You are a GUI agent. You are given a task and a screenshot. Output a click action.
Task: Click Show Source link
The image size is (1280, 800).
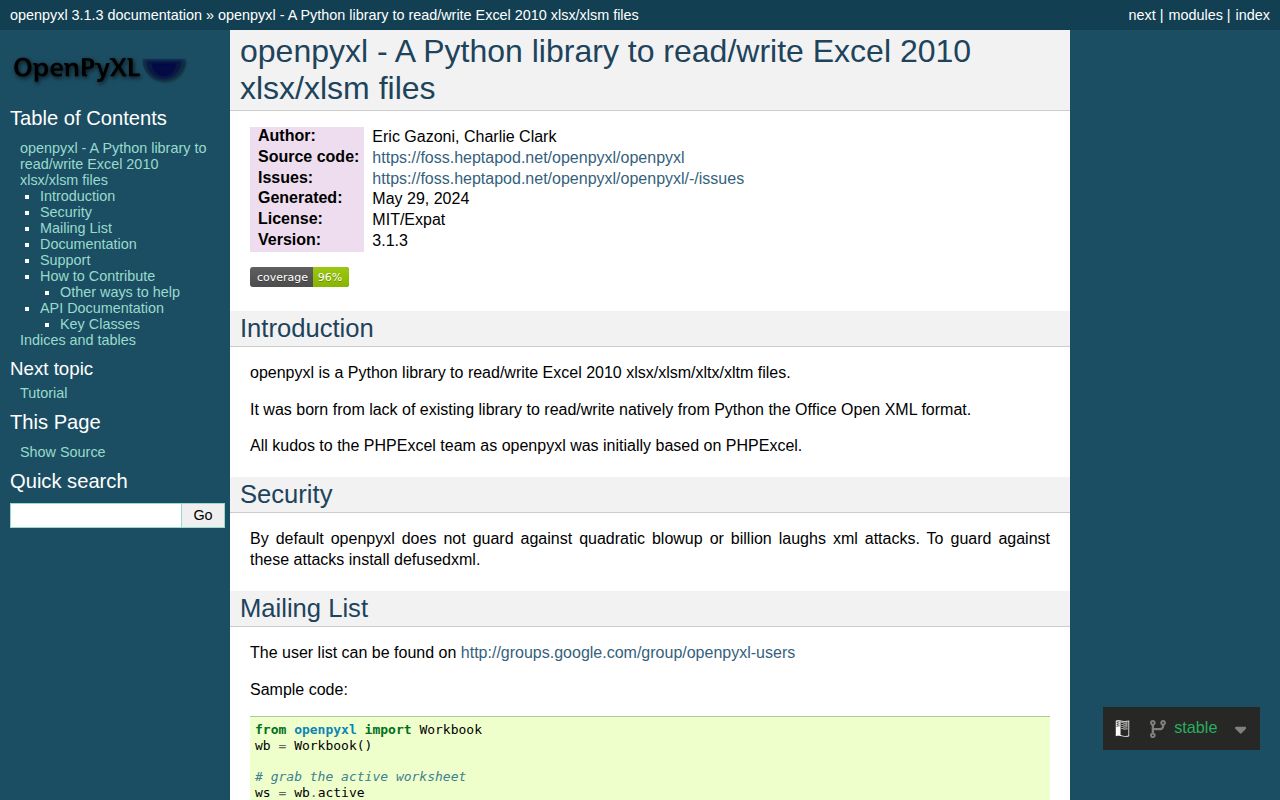point(62,452)
